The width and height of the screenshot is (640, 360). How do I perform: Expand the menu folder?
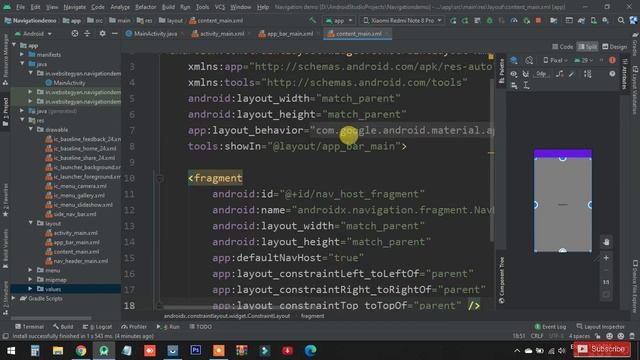coord(31,270)
